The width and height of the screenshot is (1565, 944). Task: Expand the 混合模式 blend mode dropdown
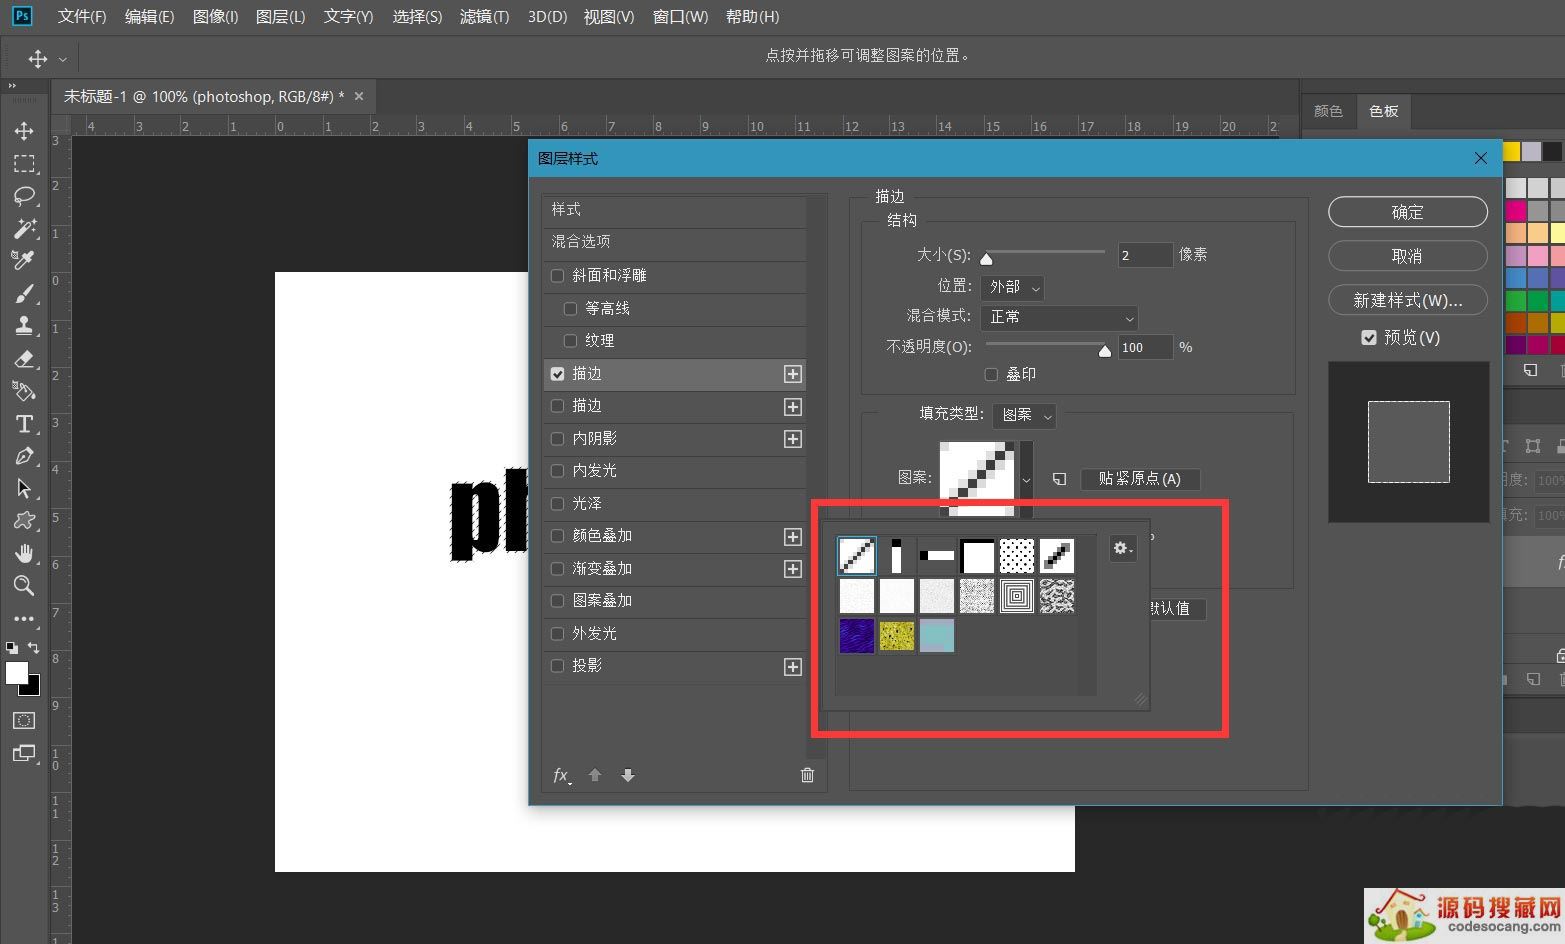[1059, 317]
